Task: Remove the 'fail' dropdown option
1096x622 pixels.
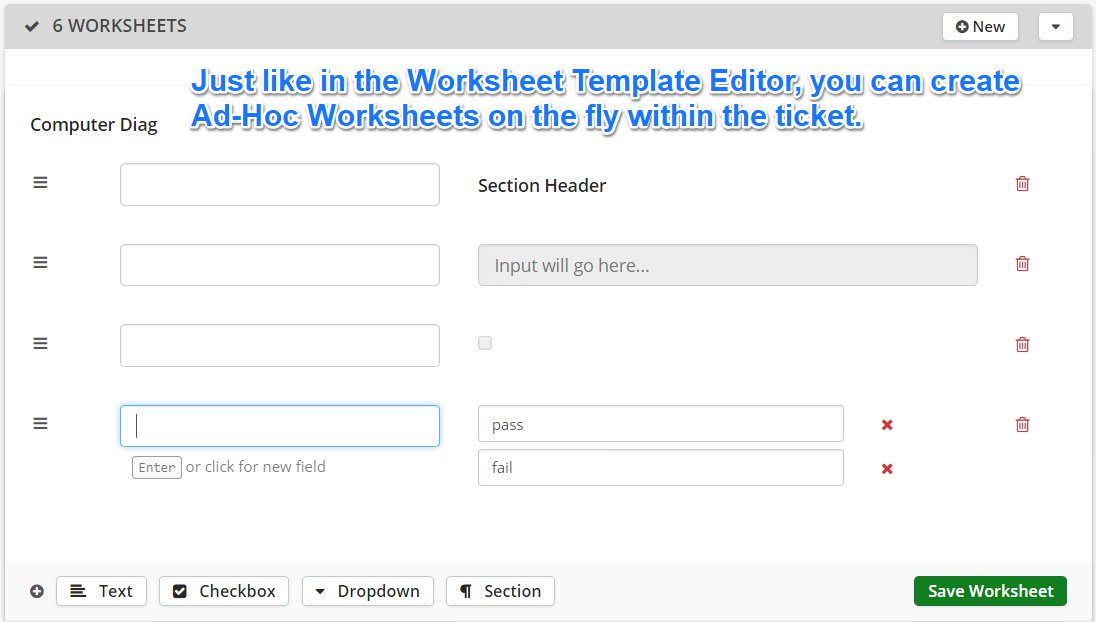Action: pos(887,469)
